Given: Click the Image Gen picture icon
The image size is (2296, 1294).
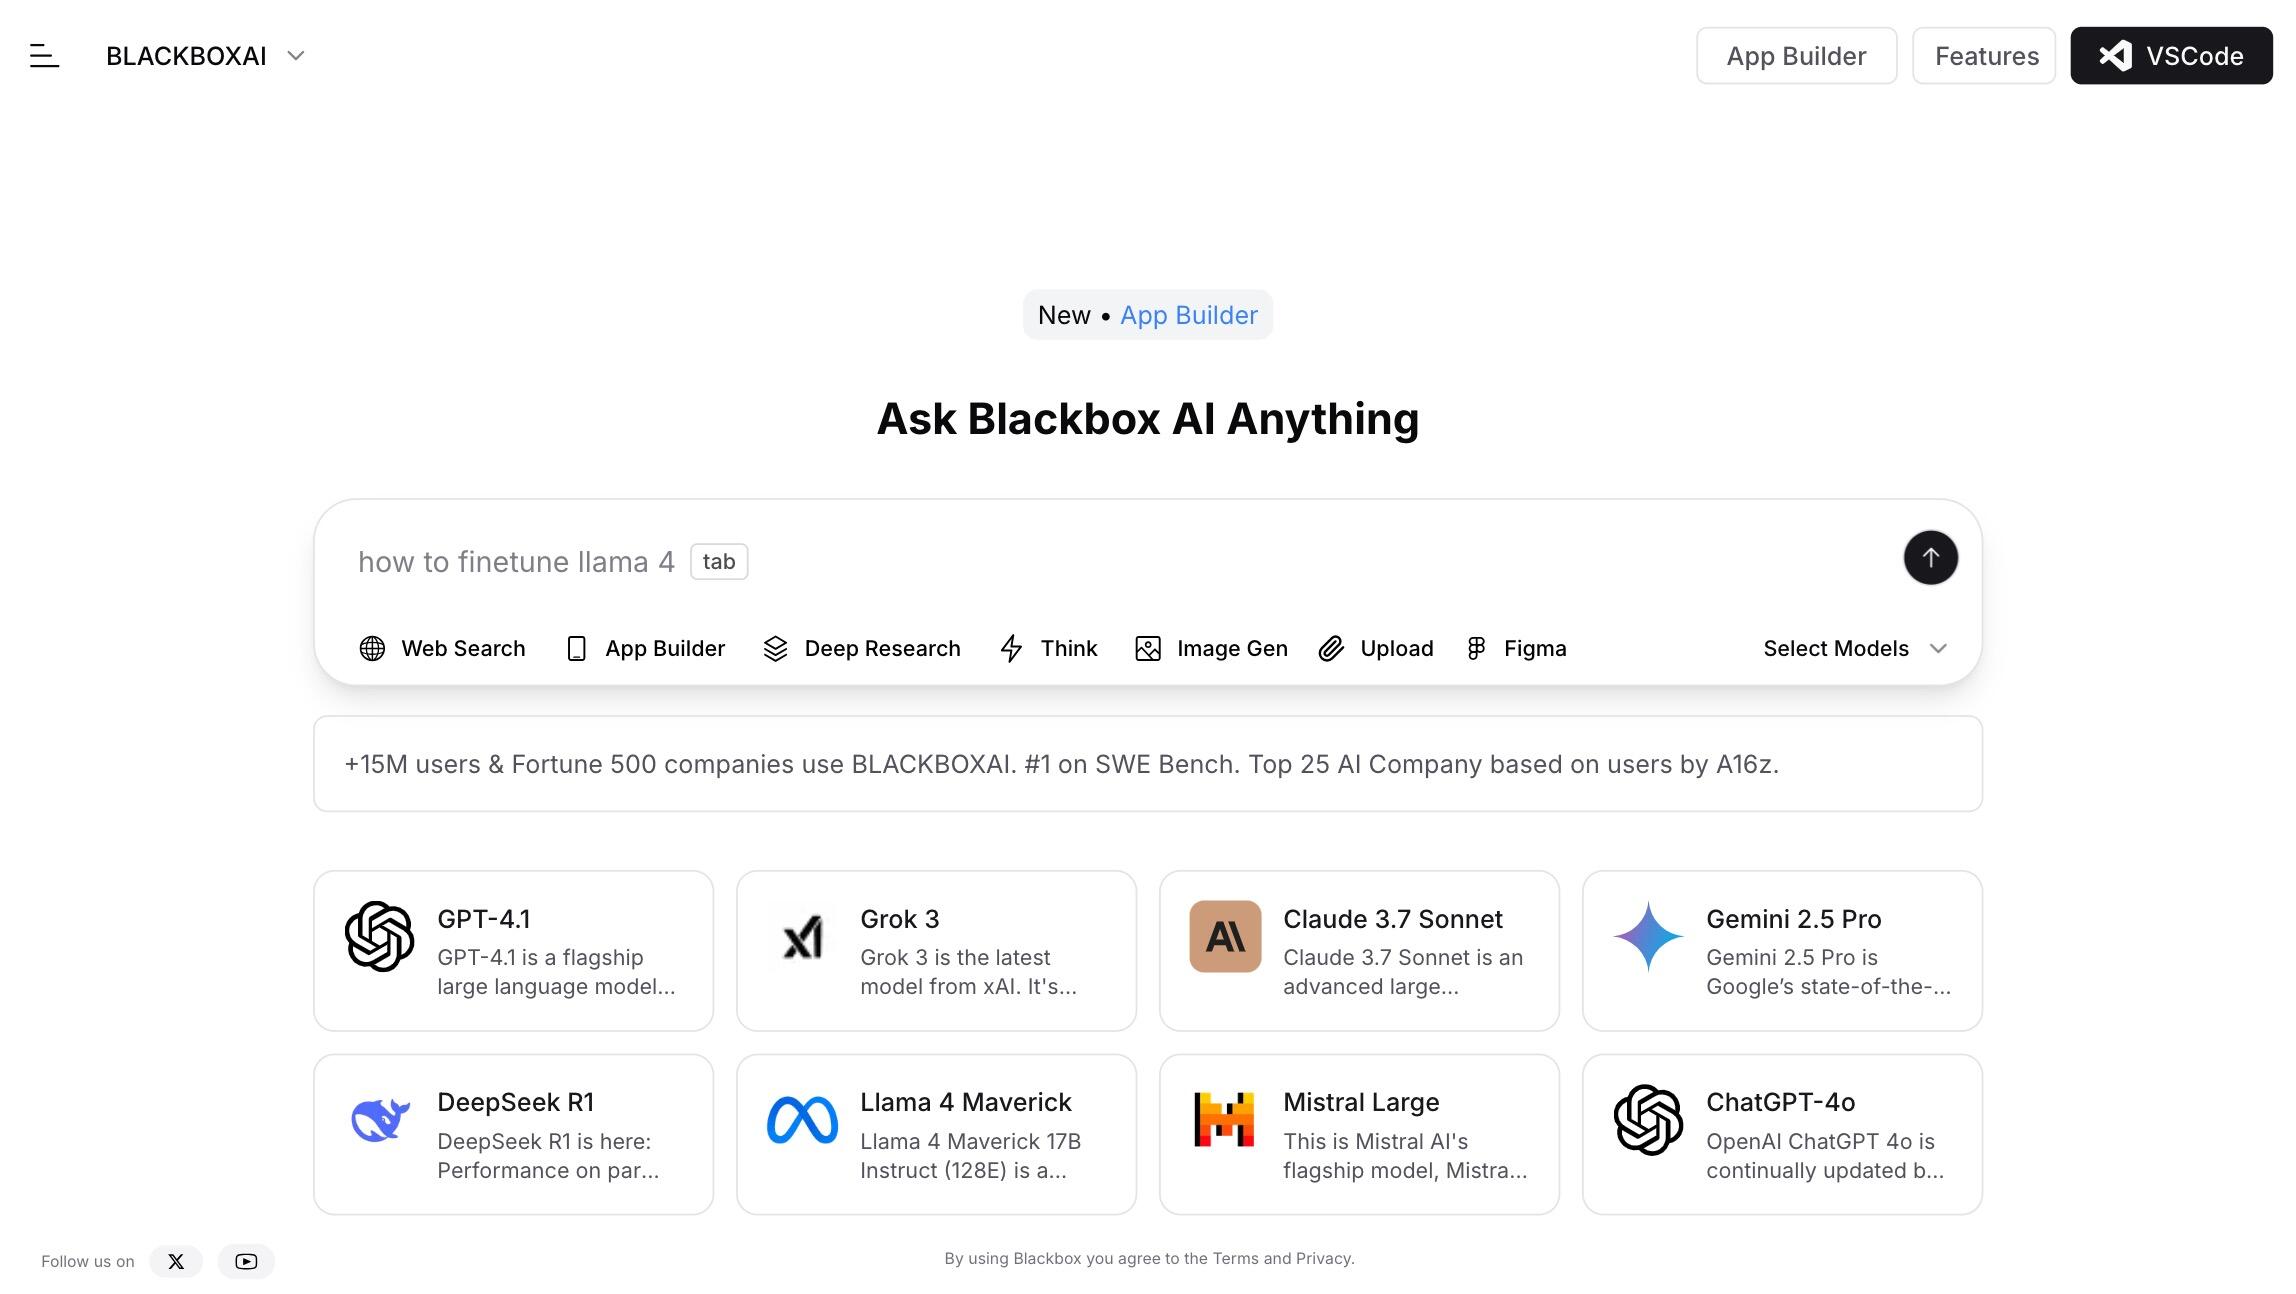Looking at the screenshot, I should coord(1148,648).
